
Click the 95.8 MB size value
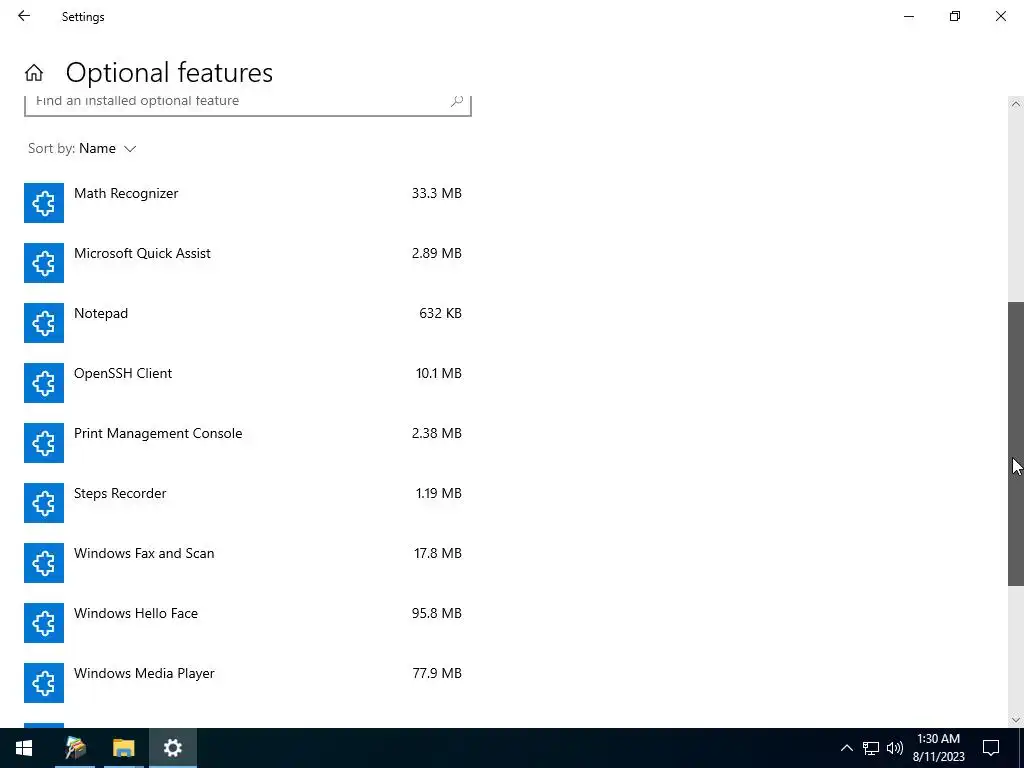(x=436, y=613)
